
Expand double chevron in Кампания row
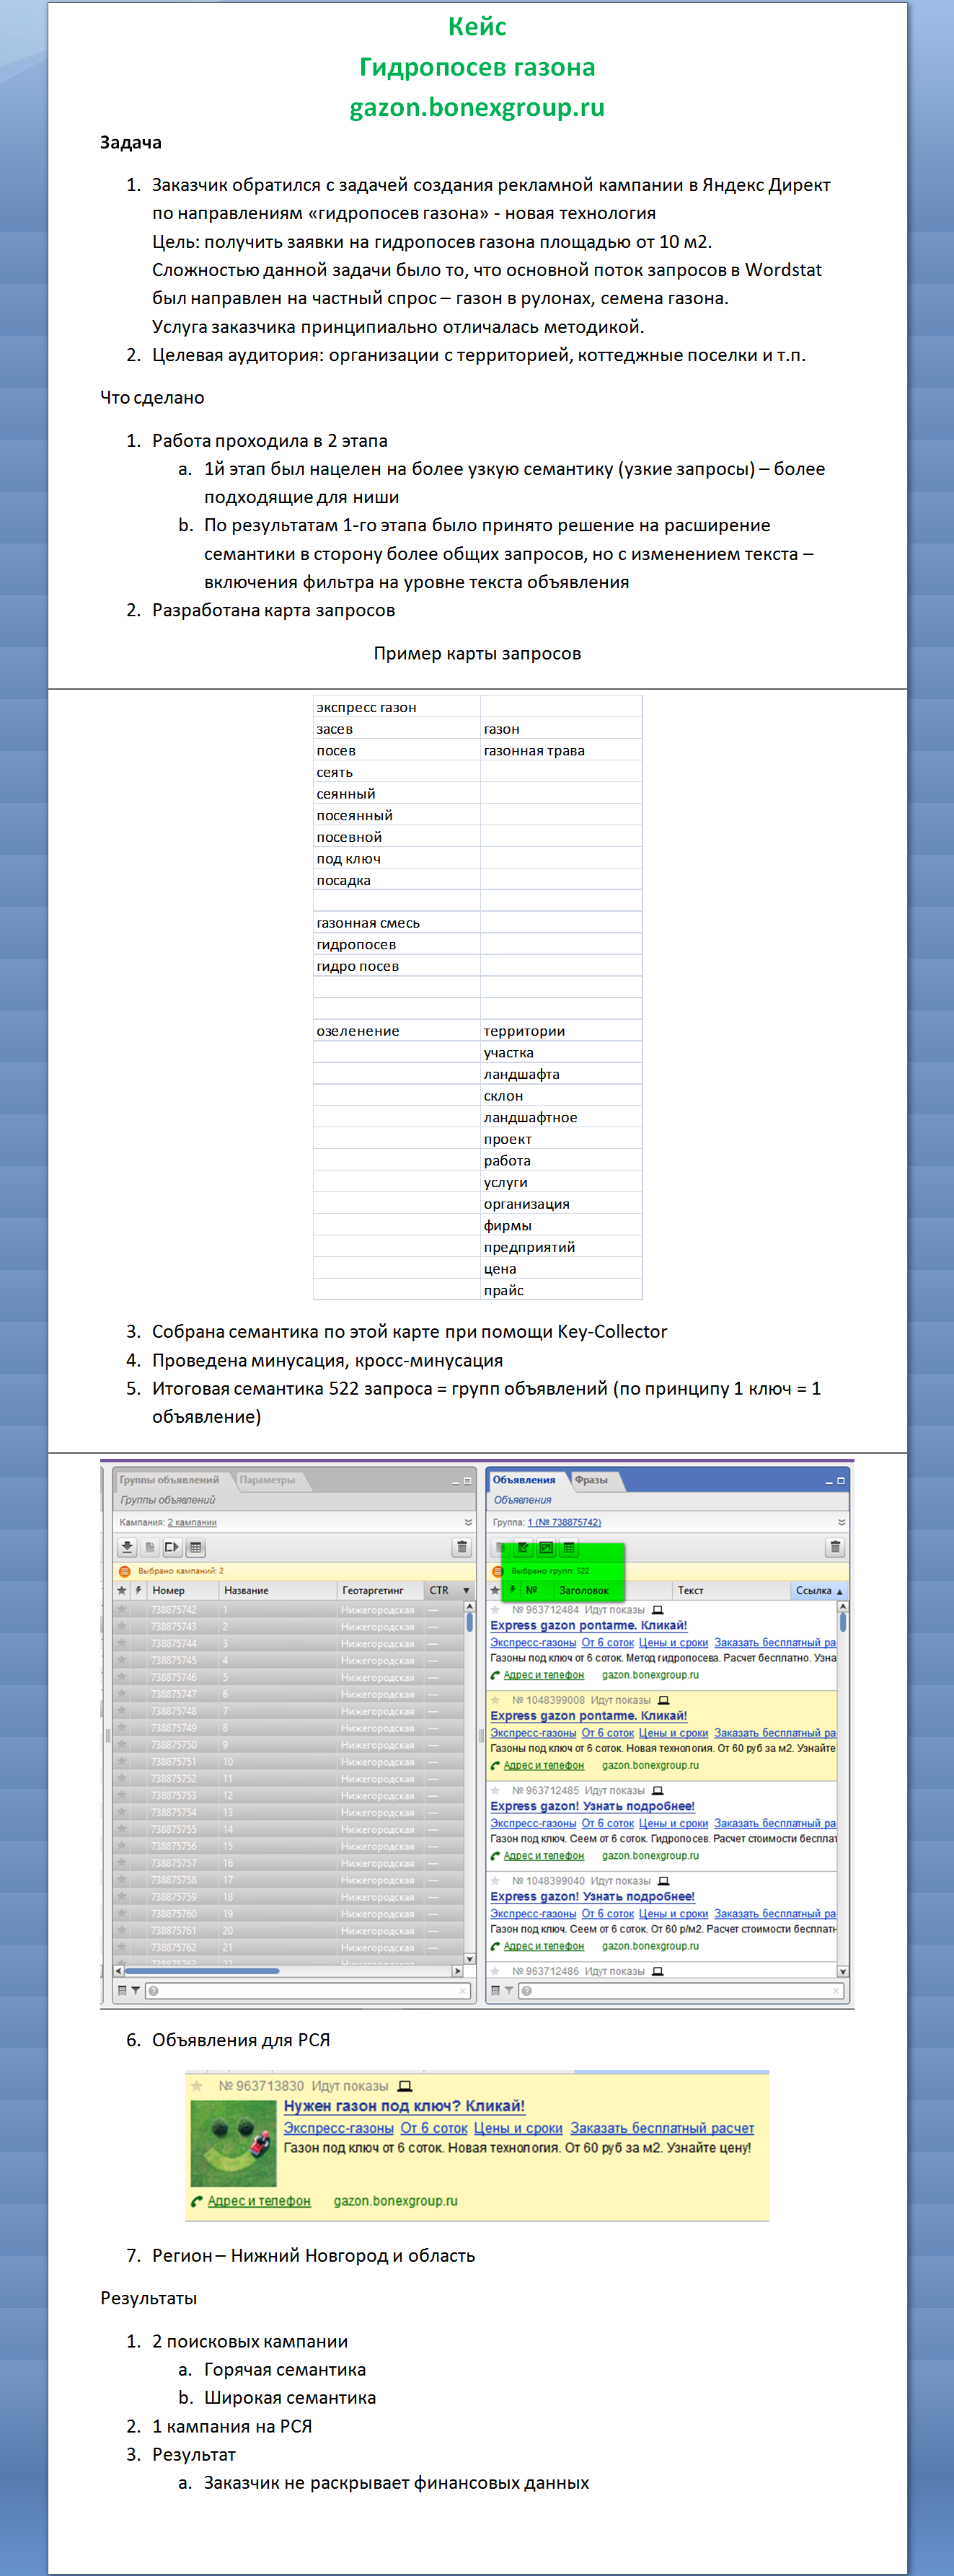point(468,1522)
